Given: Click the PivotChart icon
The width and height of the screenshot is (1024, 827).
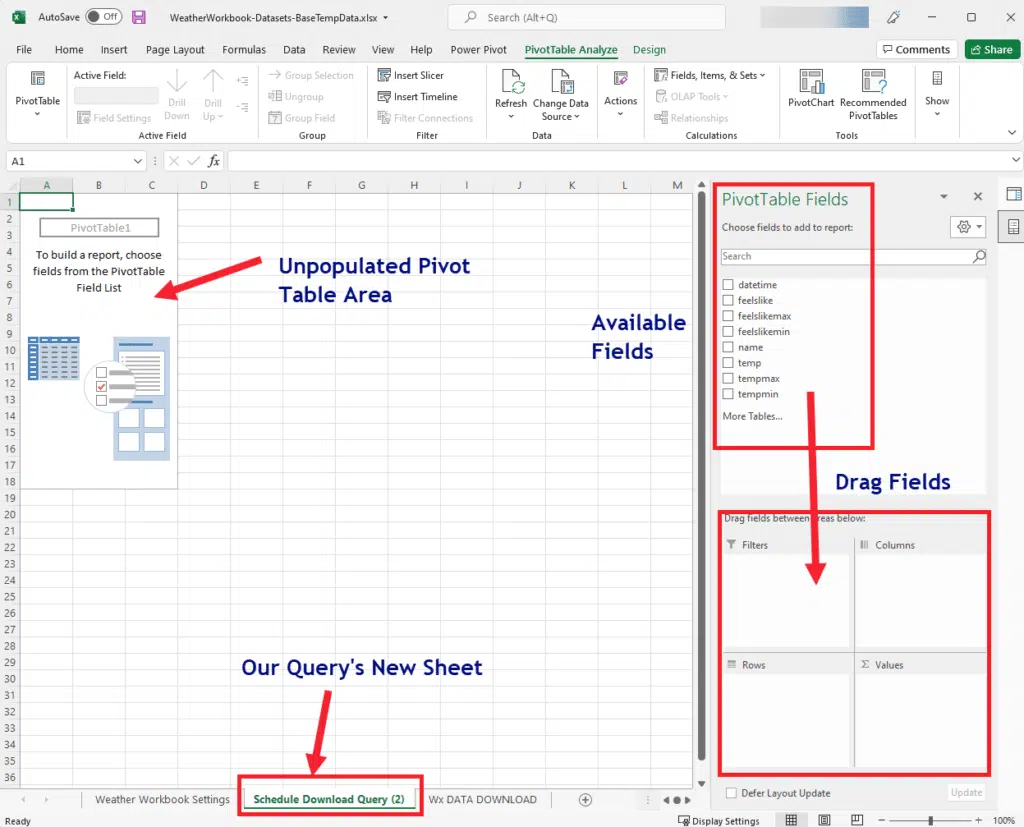Looking at the screenshot, I should tap(811, 84).
